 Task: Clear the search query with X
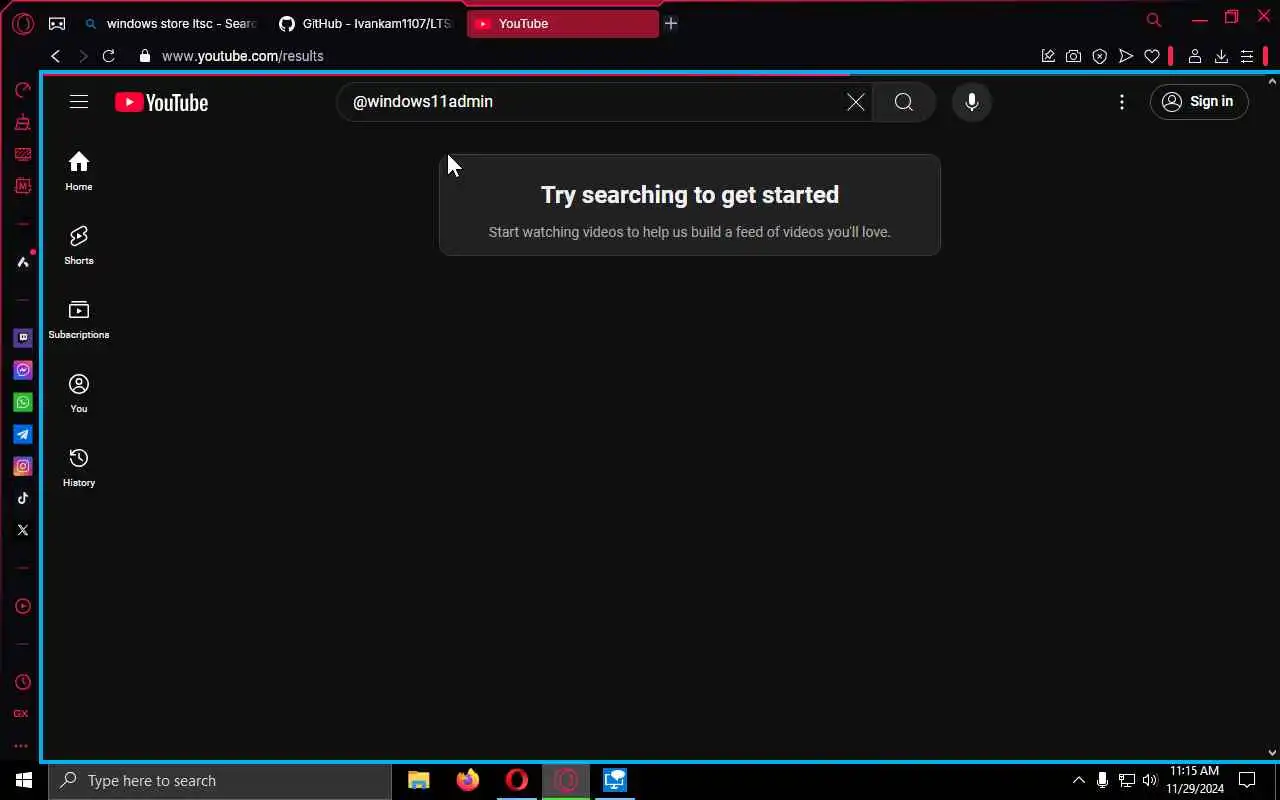[x=855, y=102]
